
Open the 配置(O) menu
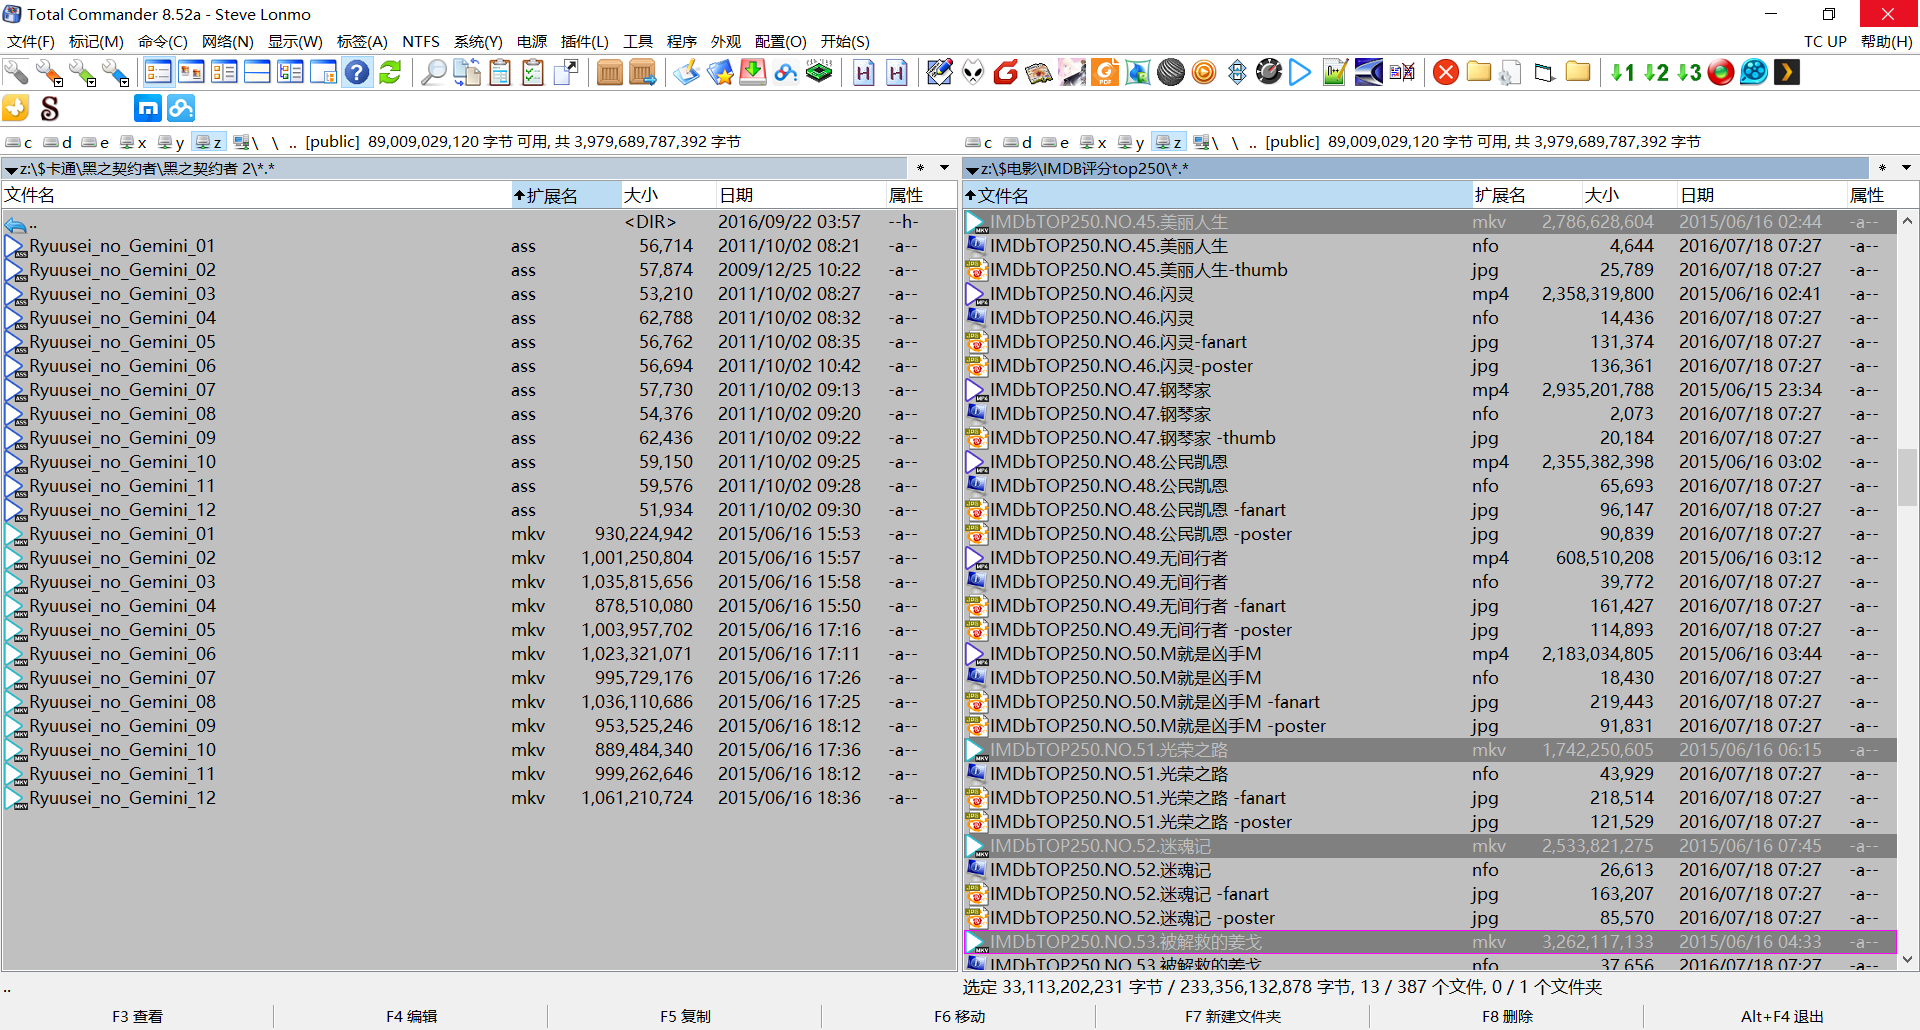[x=781, y=42]
